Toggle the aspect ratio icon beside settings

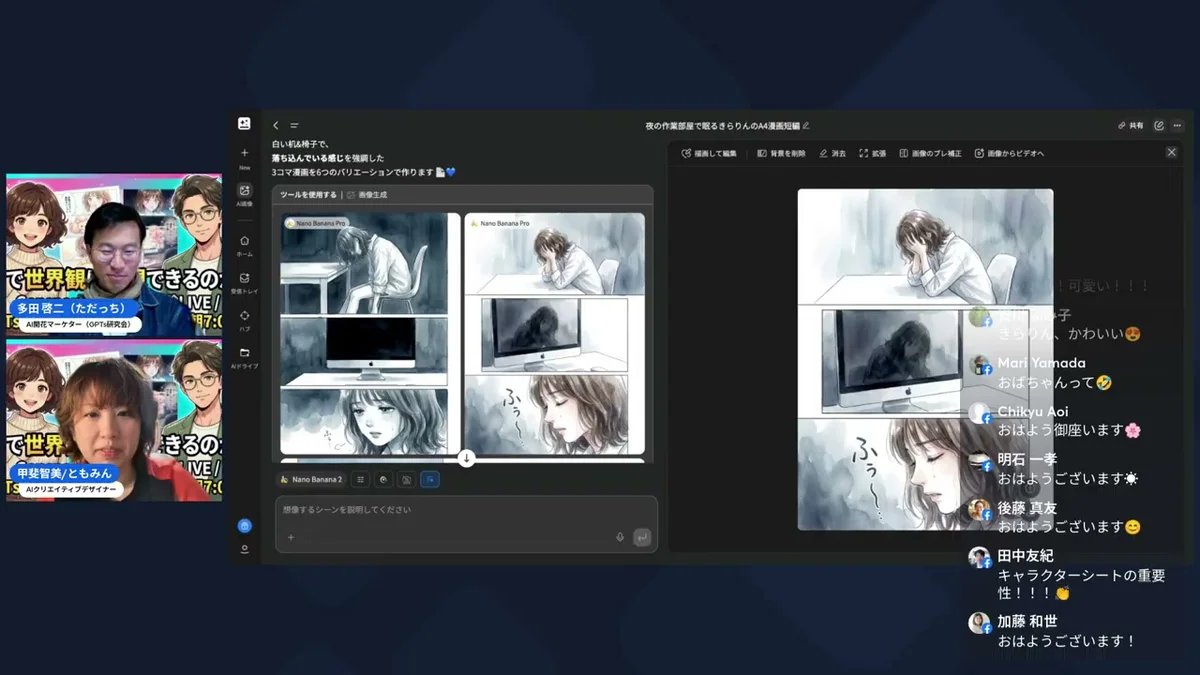coord(385,479)
